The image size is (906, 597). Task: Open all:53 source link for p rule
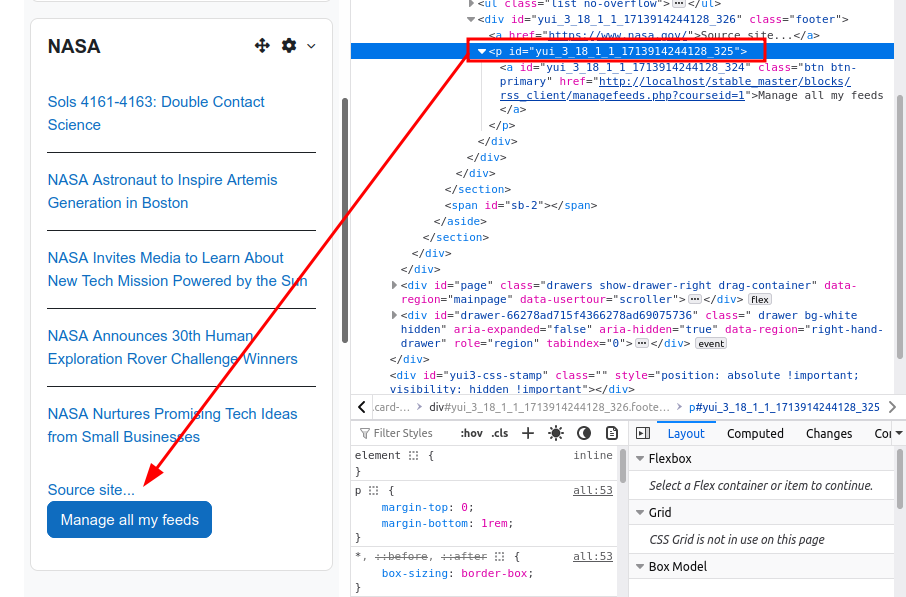tap(593, 491)
